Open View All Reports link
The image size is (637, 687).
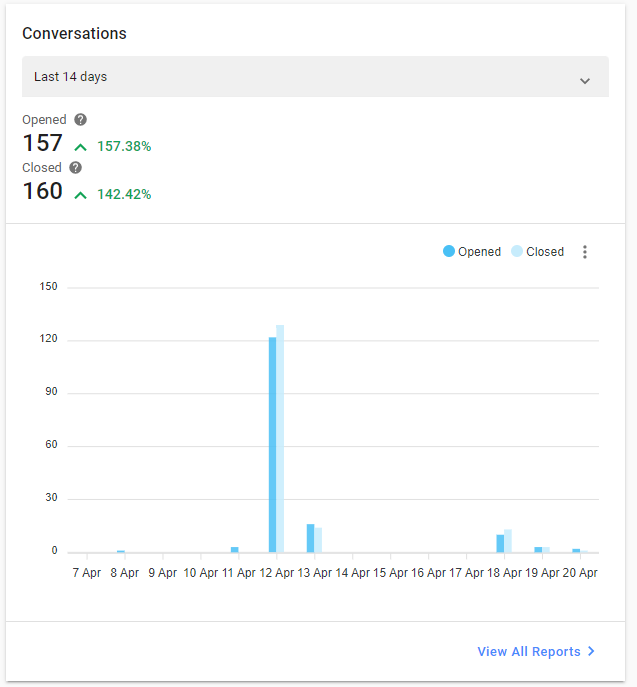(536, 651)
